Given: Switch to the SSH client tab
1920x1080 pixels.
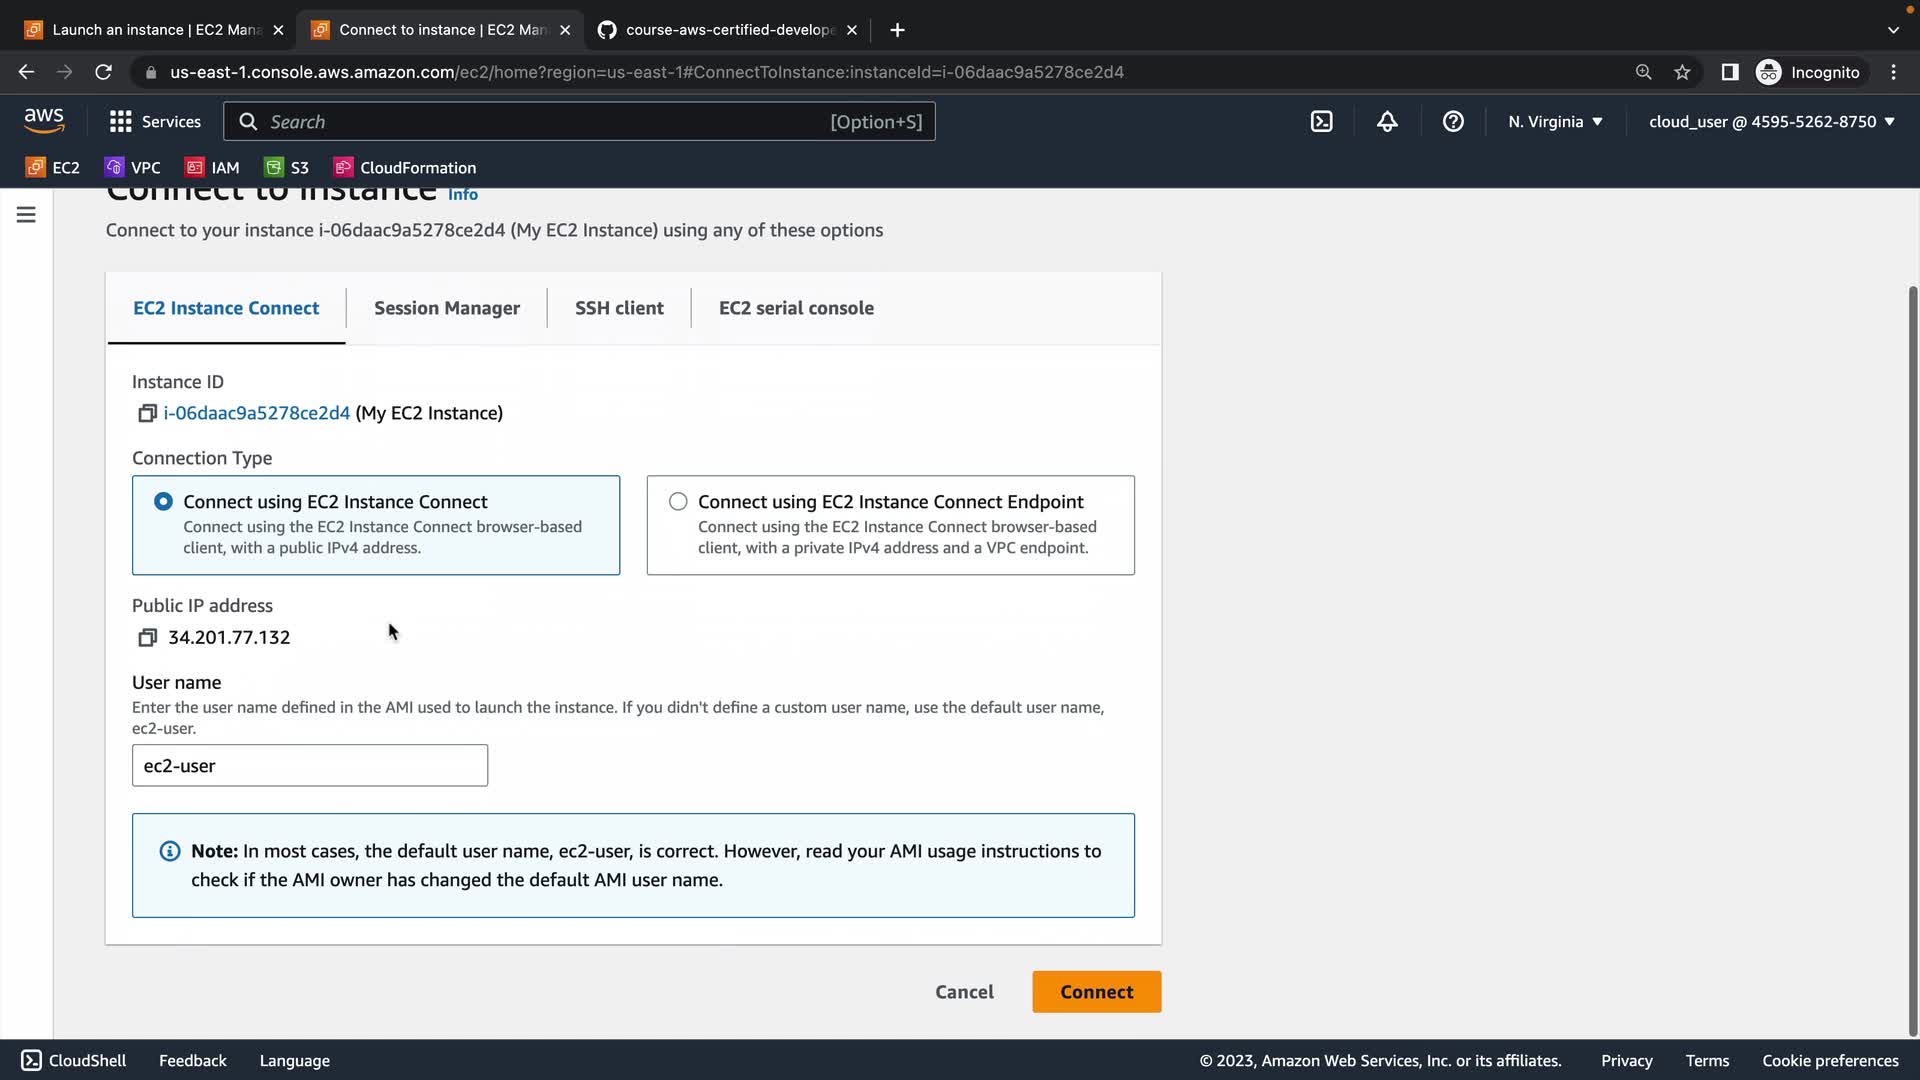Looking at the screenshot, I should (x=619, y=308).
